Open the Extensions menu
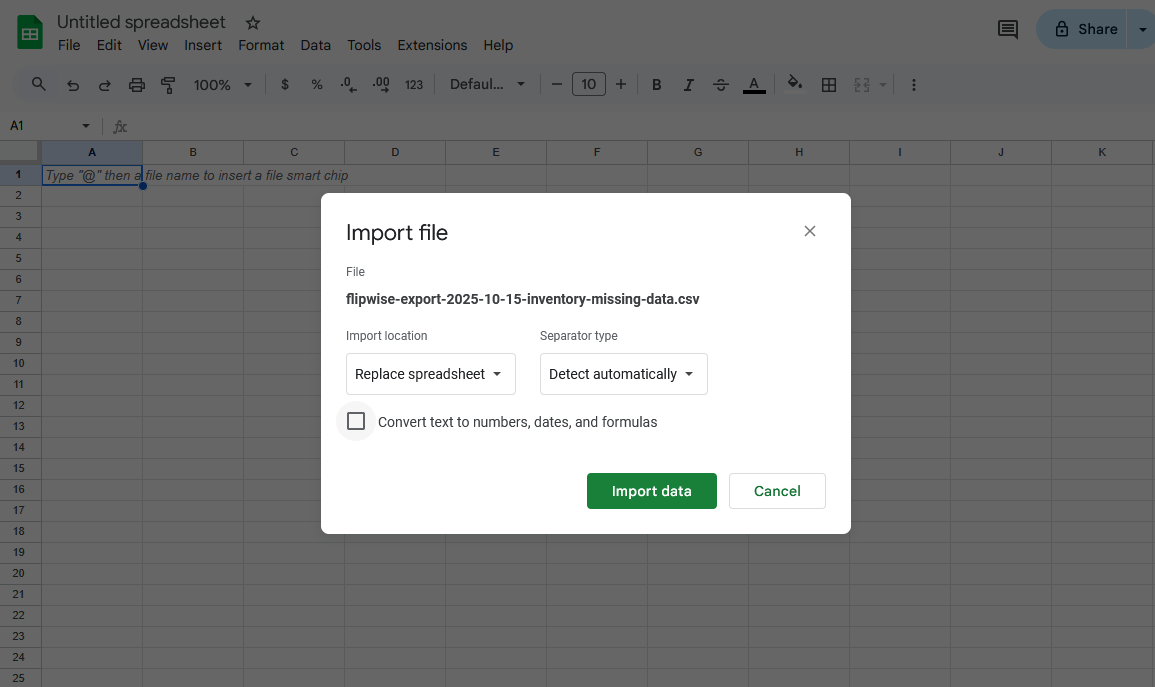Viewport: 1155px width, 687px height. [432, 45]
